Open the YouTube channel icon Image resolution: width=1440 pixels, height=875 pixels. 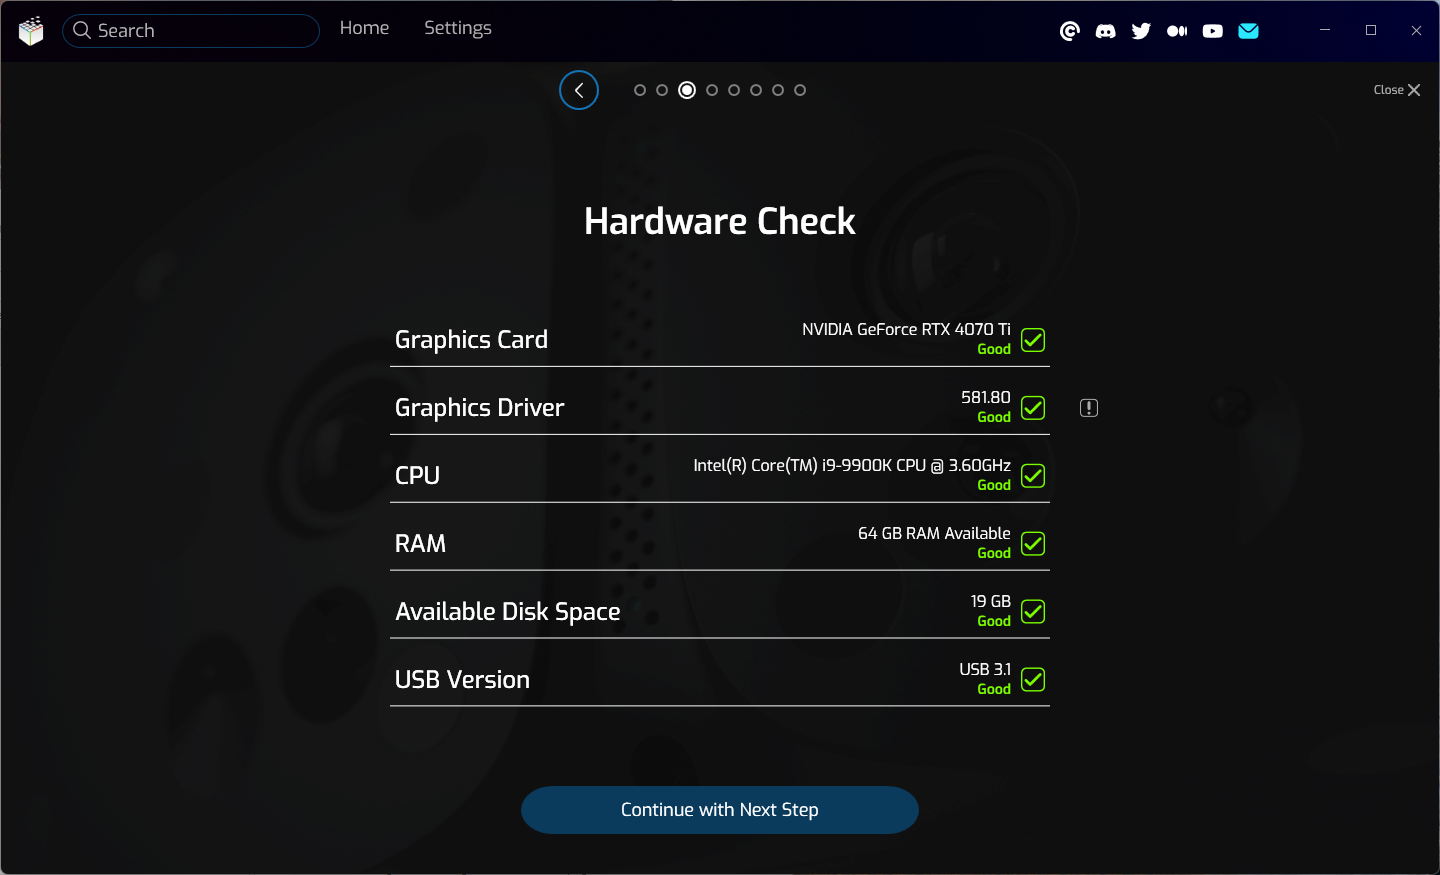[1213, 31]
